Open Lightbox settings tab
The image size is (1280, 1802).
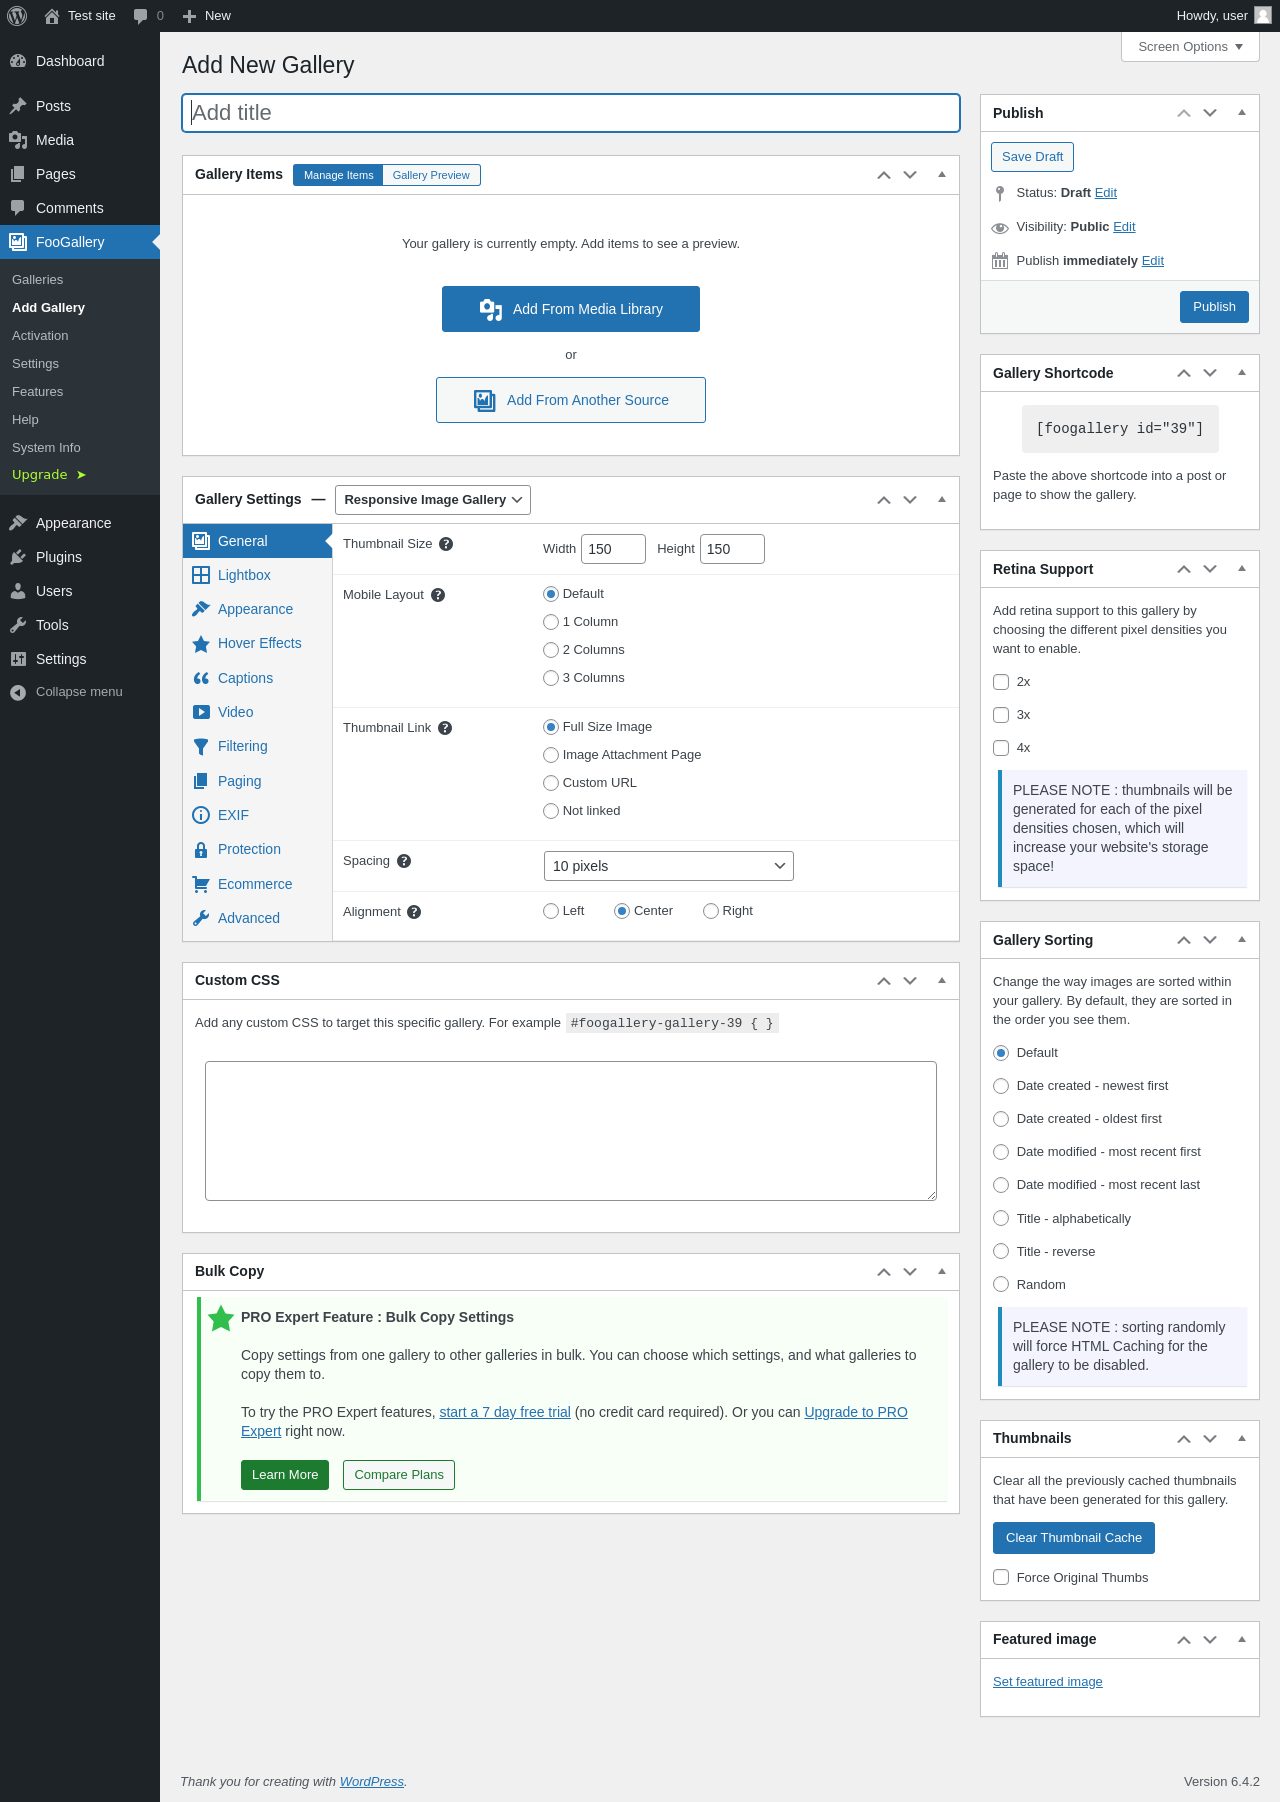pos(257,575)
